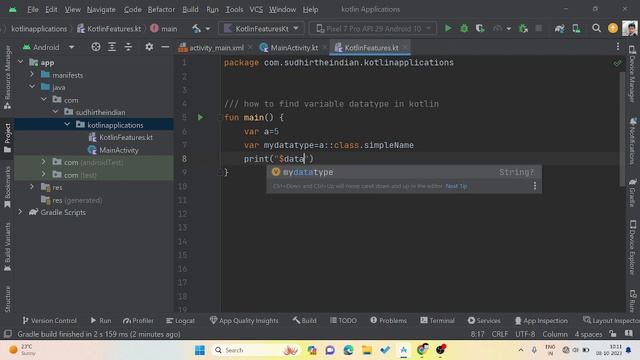This screenshot has height=360, width=640.
Task: Click the Stop square button in toolbar
Action: click(539, 28)
